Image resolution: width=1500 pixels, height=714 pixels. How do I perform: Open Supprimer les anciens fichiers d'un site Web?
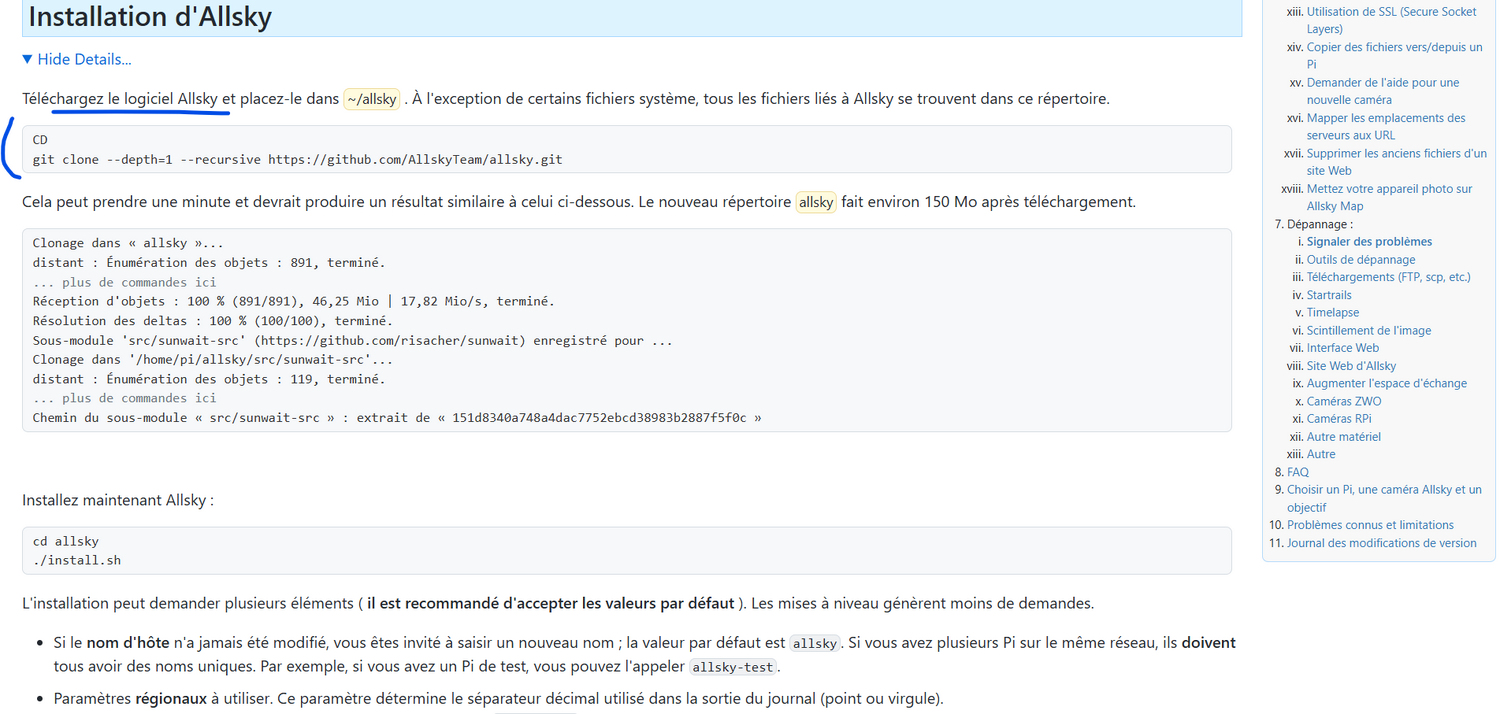point(1396,162)
